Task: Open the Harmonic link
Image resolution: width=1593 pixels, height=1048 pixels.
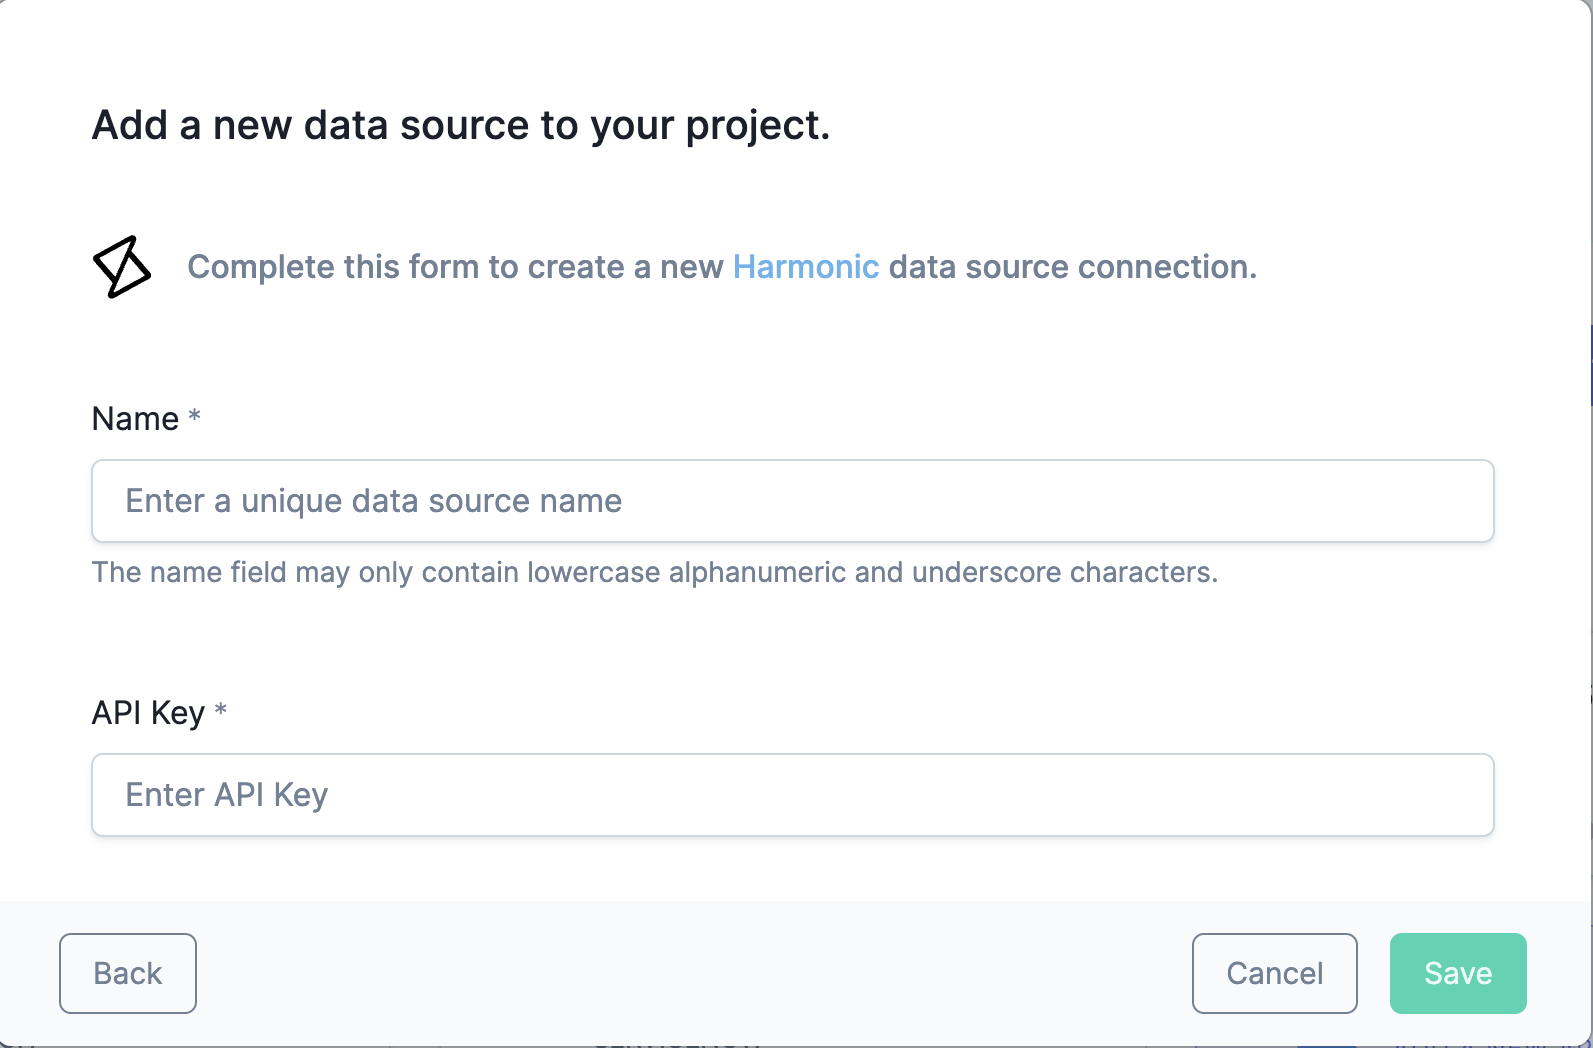Action: click(x=806, y=267)
